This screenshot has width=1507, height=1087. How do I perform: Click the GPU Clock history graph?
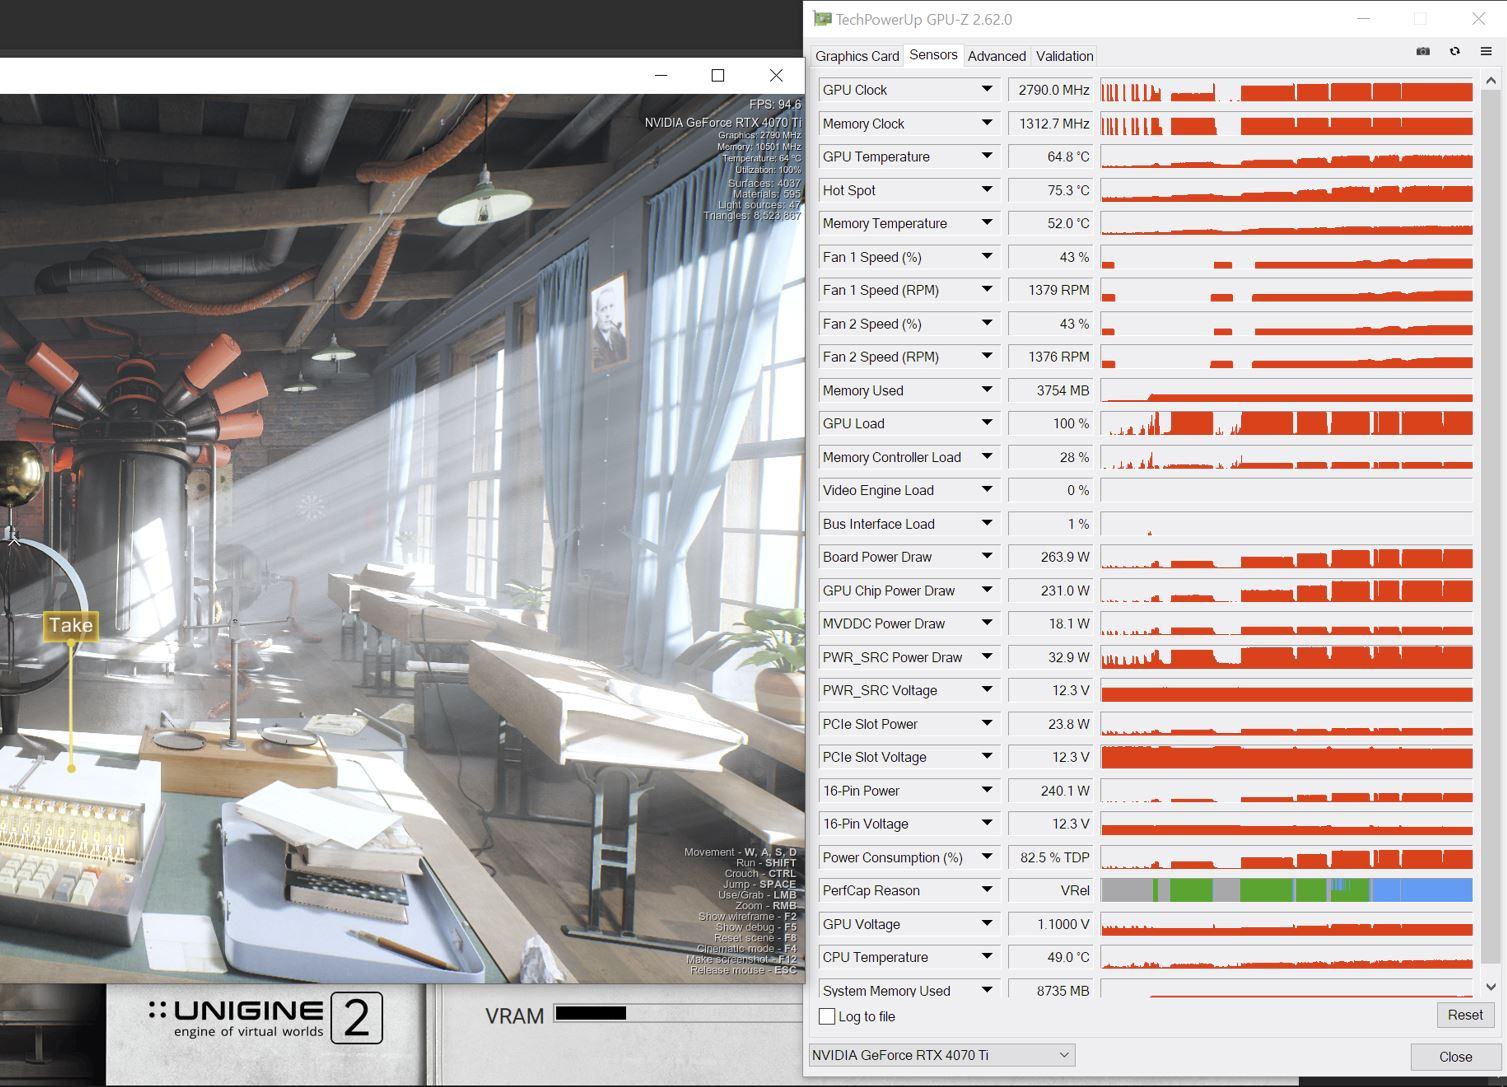coord(1286,90)
